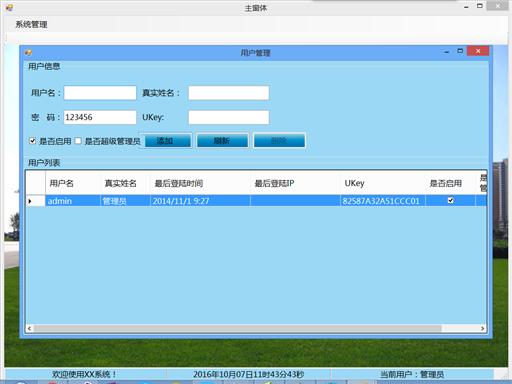Click the row selector arrow for admin
The width and height of the screenshot is (512, 384).
coord(30,201)
